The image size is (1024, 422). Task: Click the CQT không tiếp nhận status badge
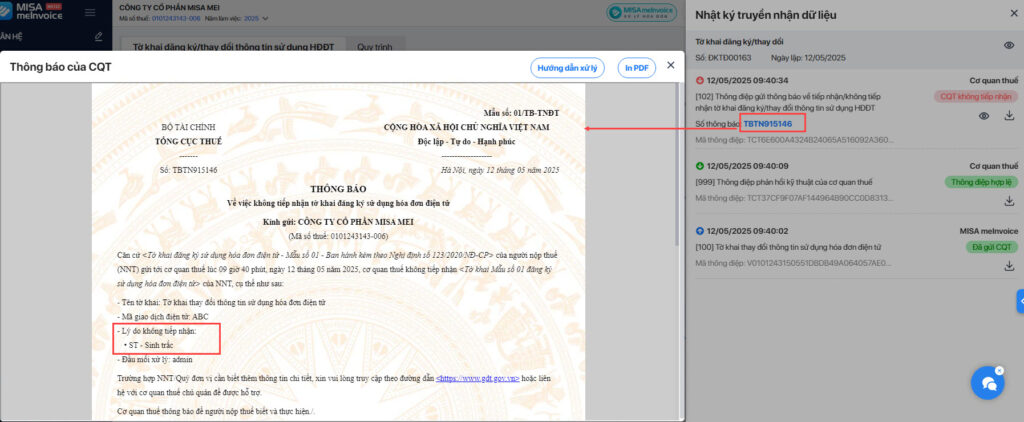[x=976, y=96]
